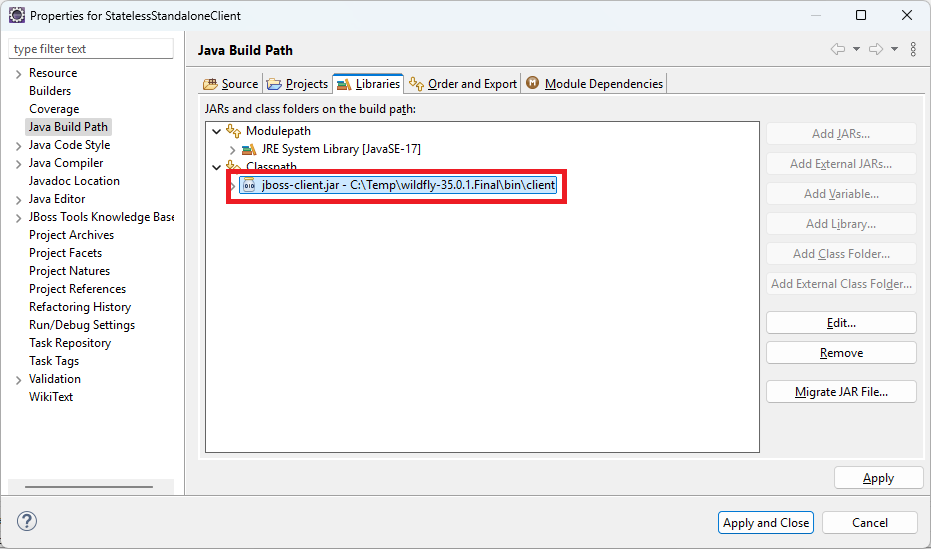Select Project Facets in the sidebar
Screen dimensions: 931x549
coord(65,253)
